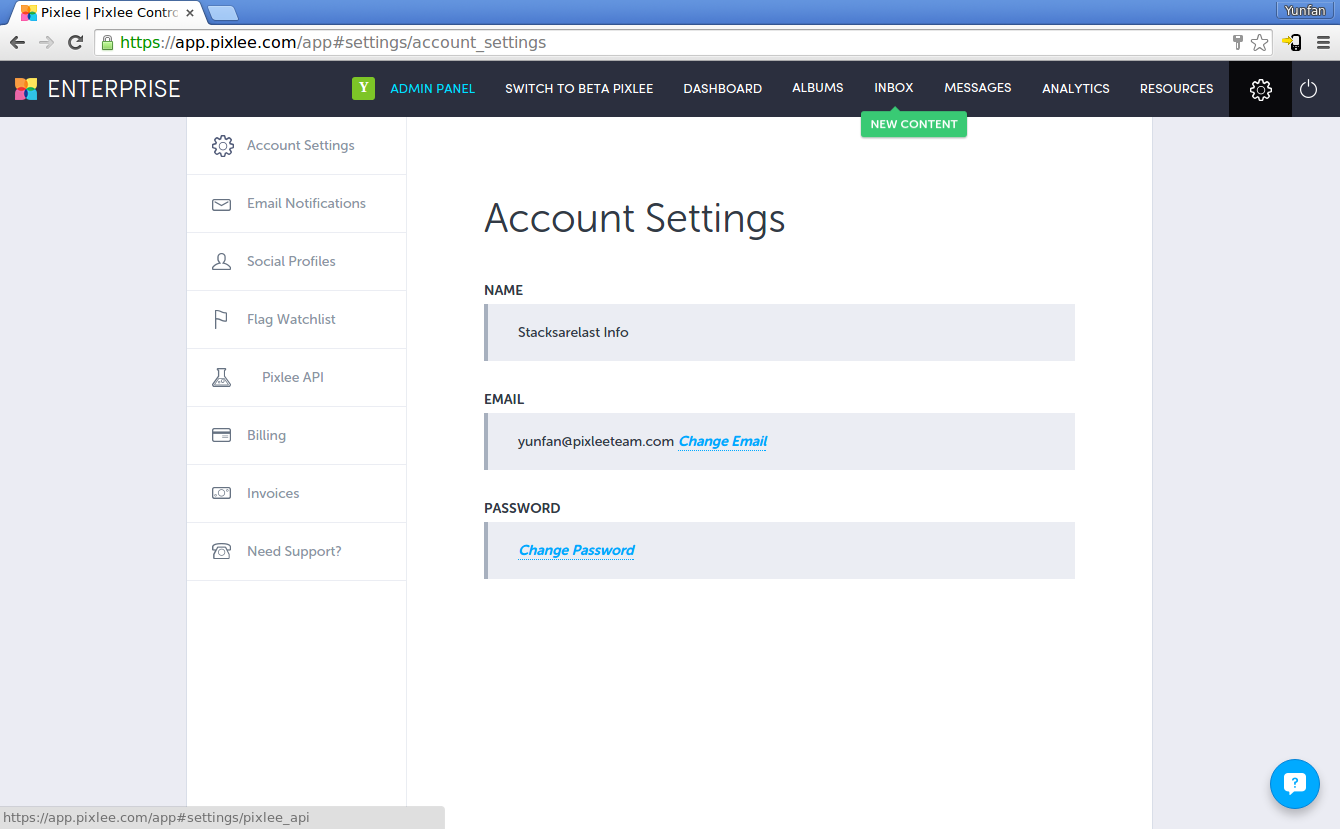Open Analytics in top navigation

pyautogui.click(x=1076, y=89)
